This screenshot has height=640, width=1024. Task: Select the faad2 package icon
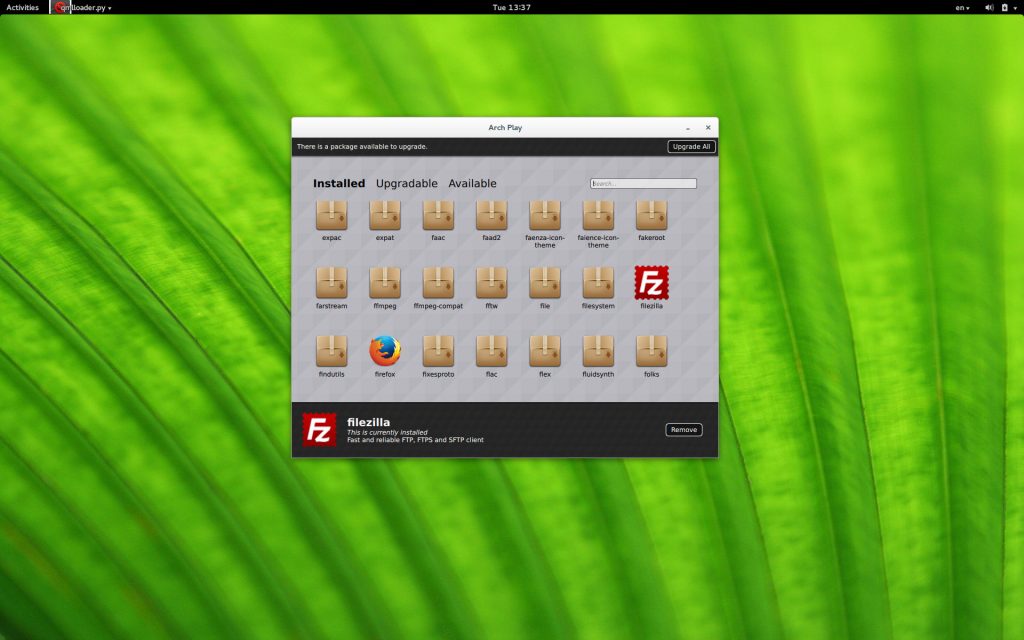point(492,216)
